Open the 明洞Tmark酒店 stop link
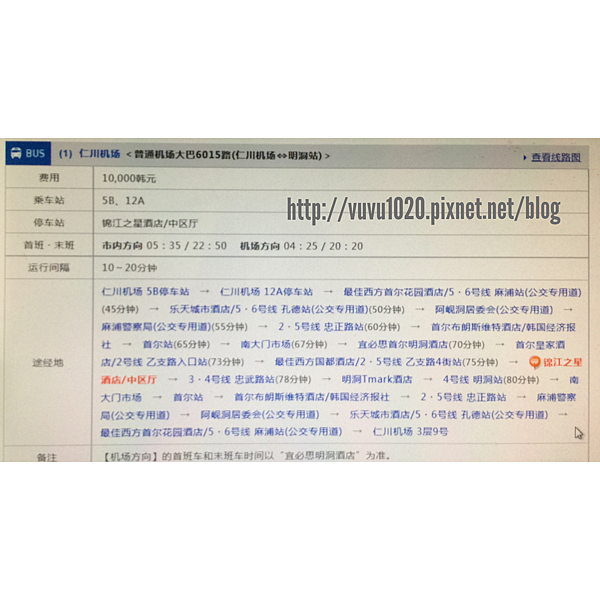The height and width of the screenshot is (600, 600). point(377,380)
